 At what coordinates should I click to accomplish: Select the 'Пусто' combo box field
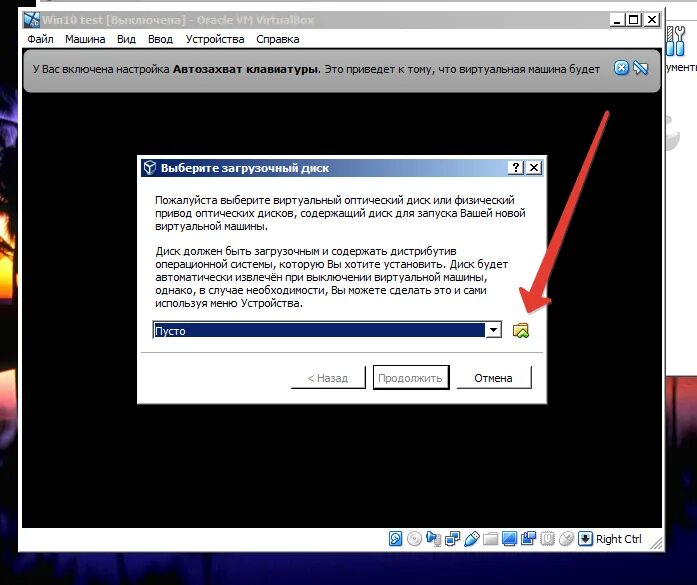click(x=327, y=330)
